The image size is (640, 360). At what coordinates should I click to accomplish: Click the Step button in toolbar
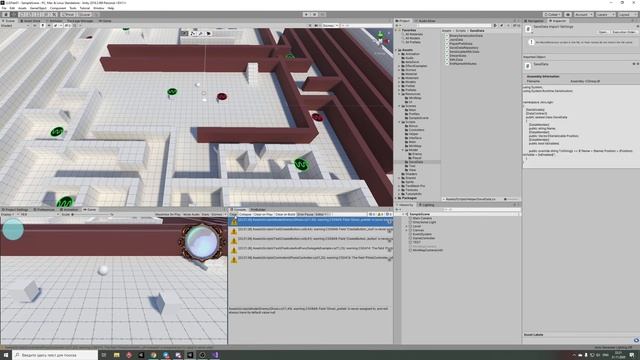click(322, 15)
